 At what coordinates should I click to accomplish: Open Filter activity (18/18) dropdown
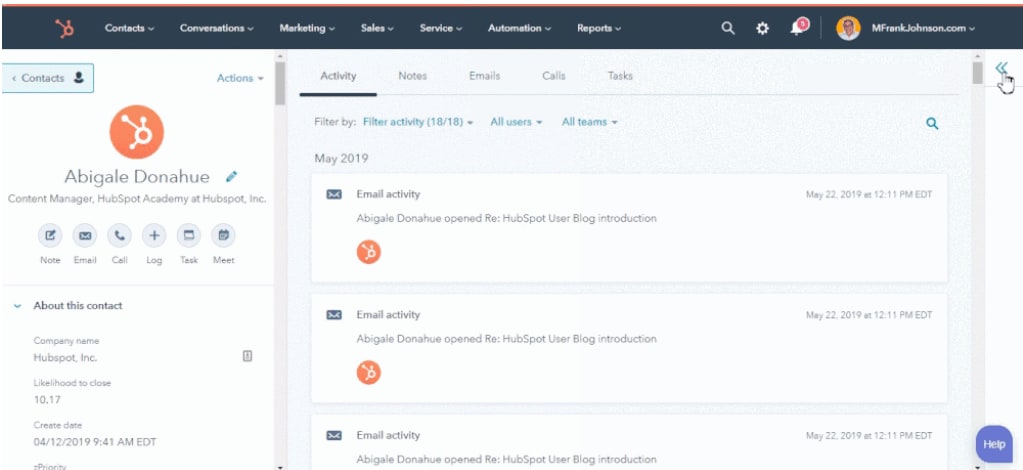coord(418,122)
